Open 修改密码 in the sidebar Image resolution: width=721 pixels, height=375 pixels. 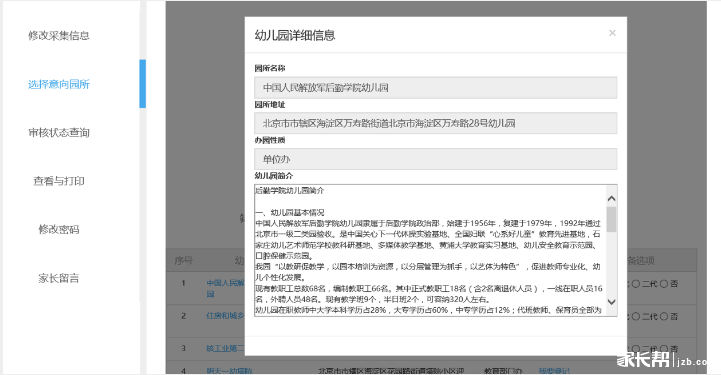59,229
